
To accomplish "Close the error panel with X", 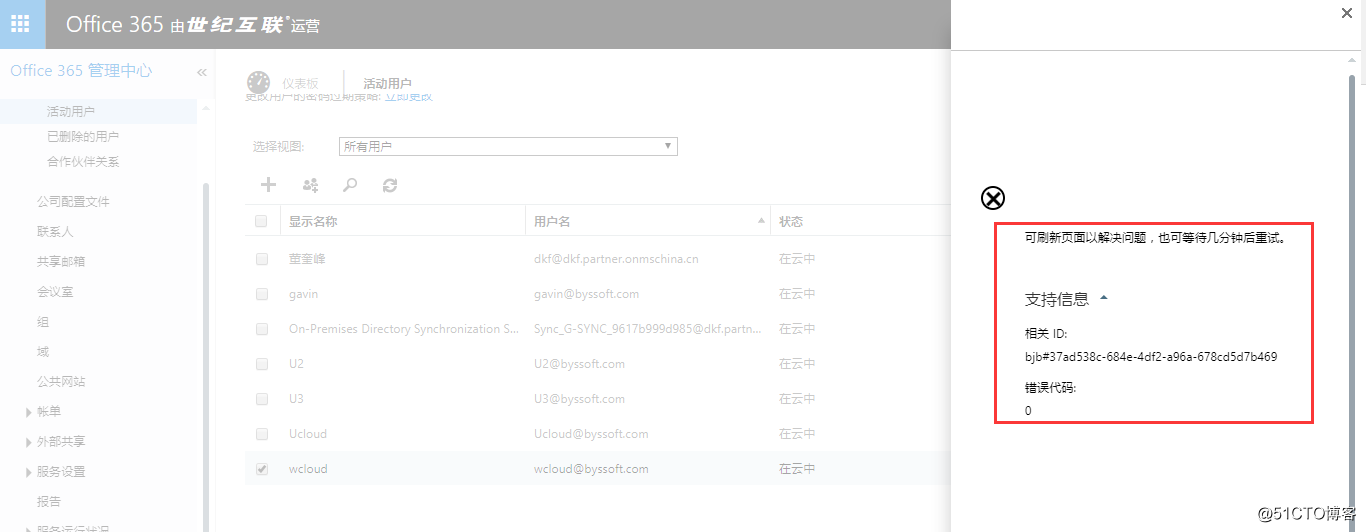I will 1346,12.
